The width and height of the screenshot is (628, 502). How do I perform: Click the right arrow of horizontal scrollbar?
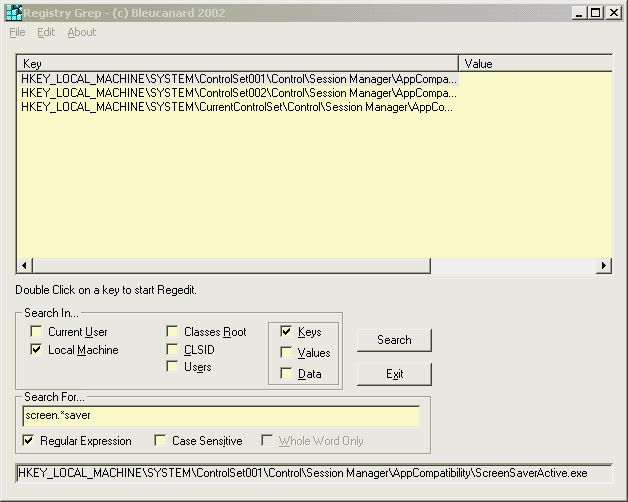(x=604, y=266)
